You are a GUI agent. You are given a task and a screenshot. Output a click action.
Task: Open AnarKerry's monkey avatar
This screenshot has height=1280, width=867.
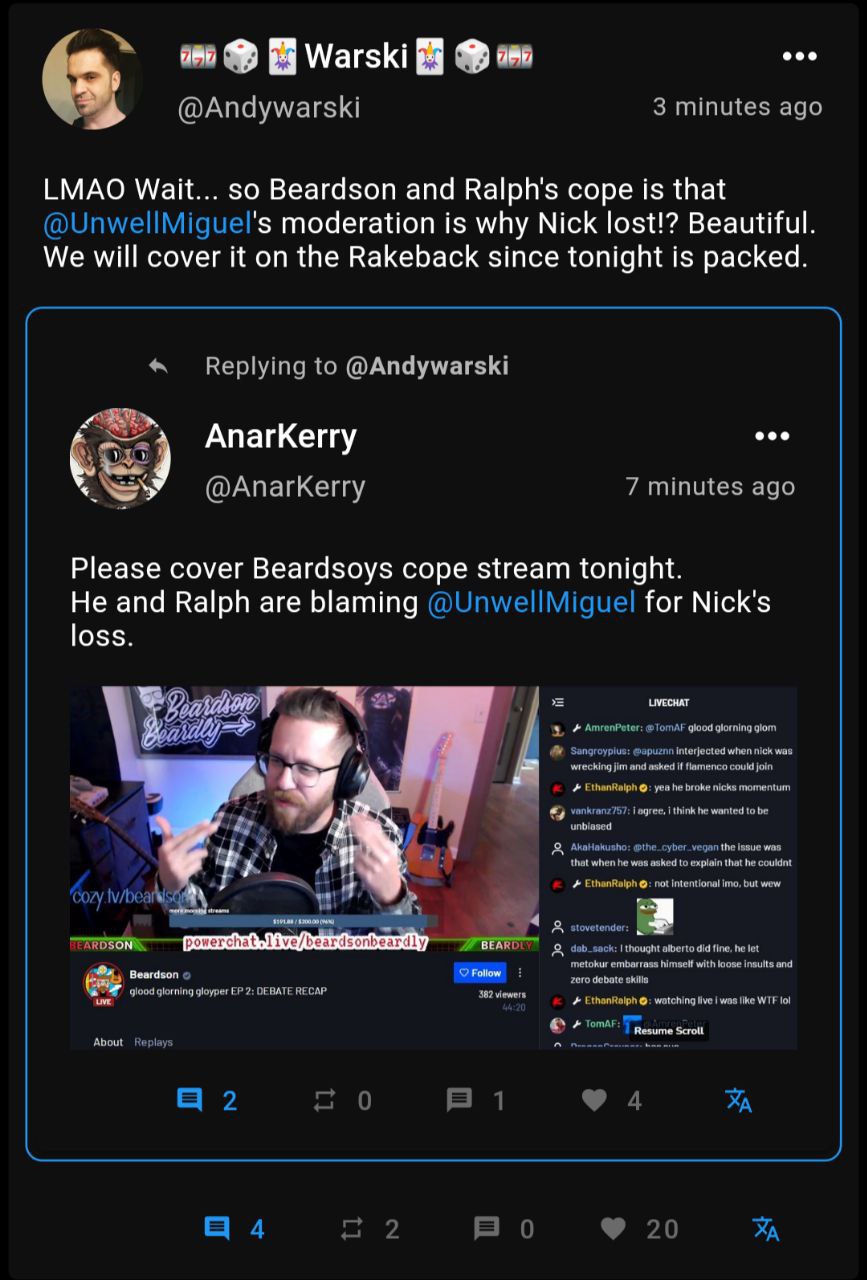tap(120, 458)
